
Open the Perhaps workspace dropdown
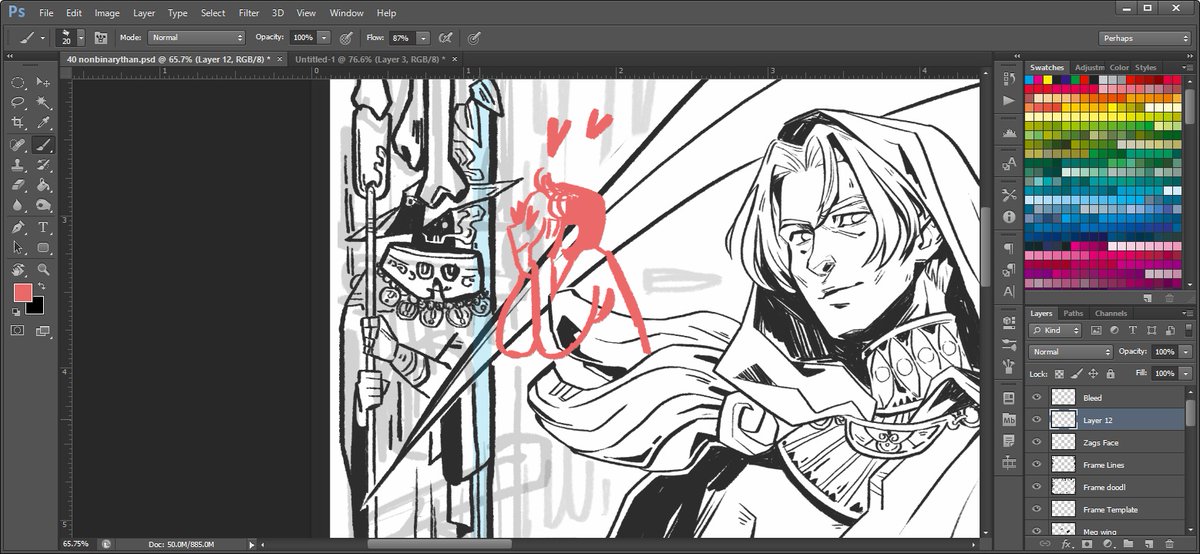click(1146, 38)
